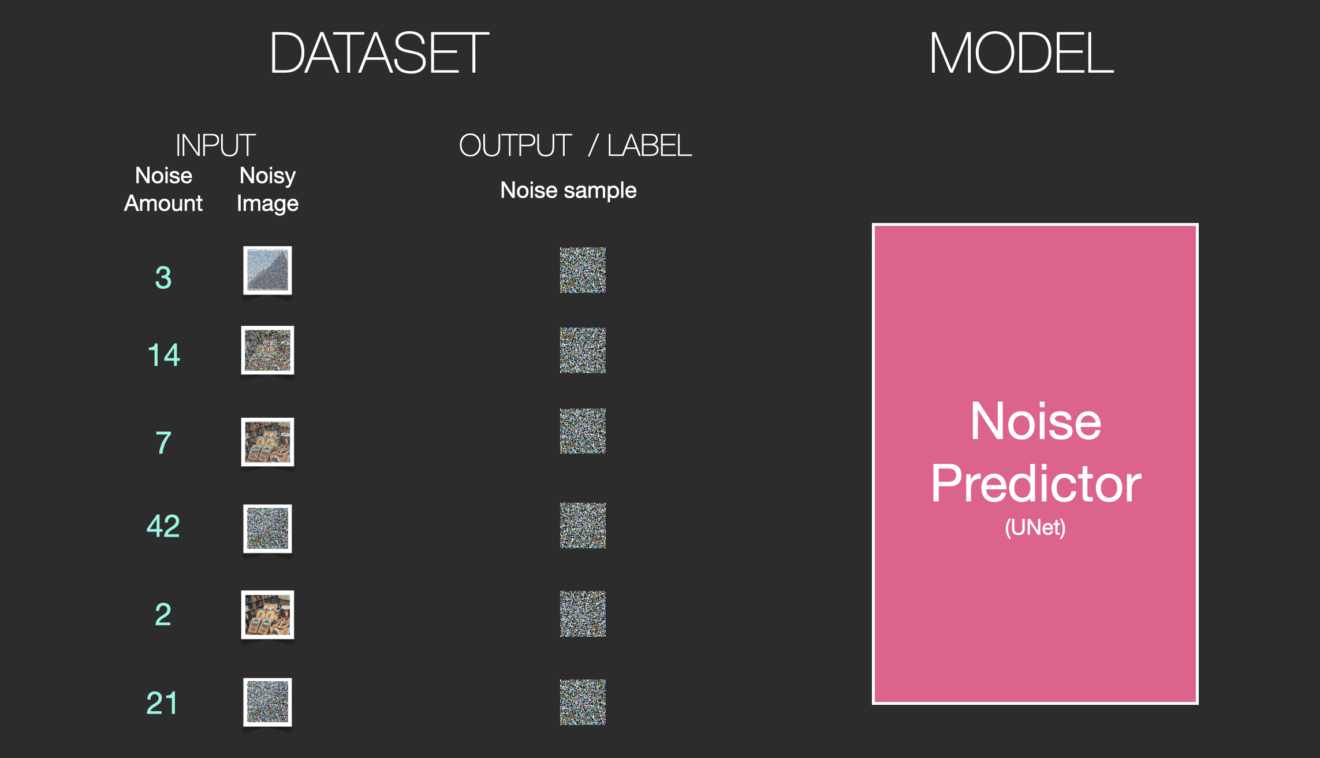
Task: Click the noise sample in the row with 7
Action: pyautogui.click(x=583, y=431)
